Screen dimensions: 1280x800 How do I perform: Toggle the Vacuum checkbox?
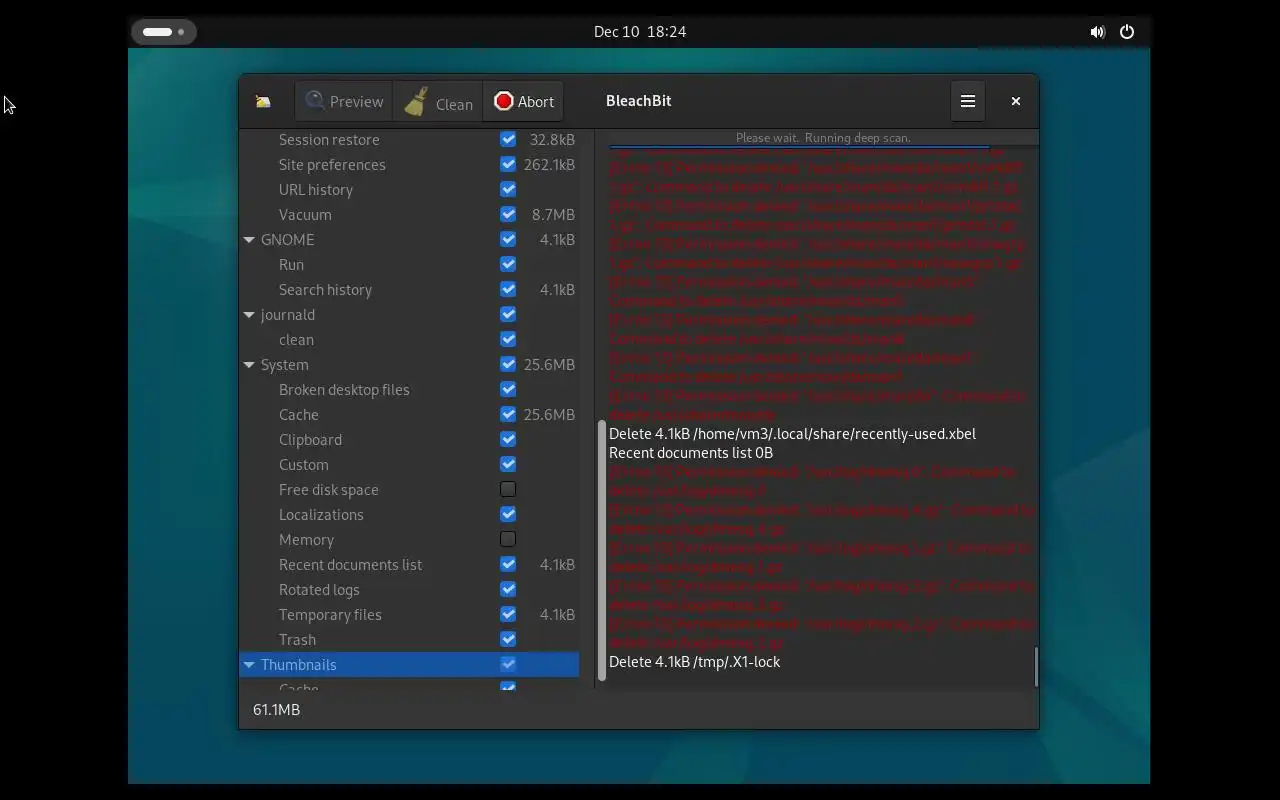click(x=508, y=214)
